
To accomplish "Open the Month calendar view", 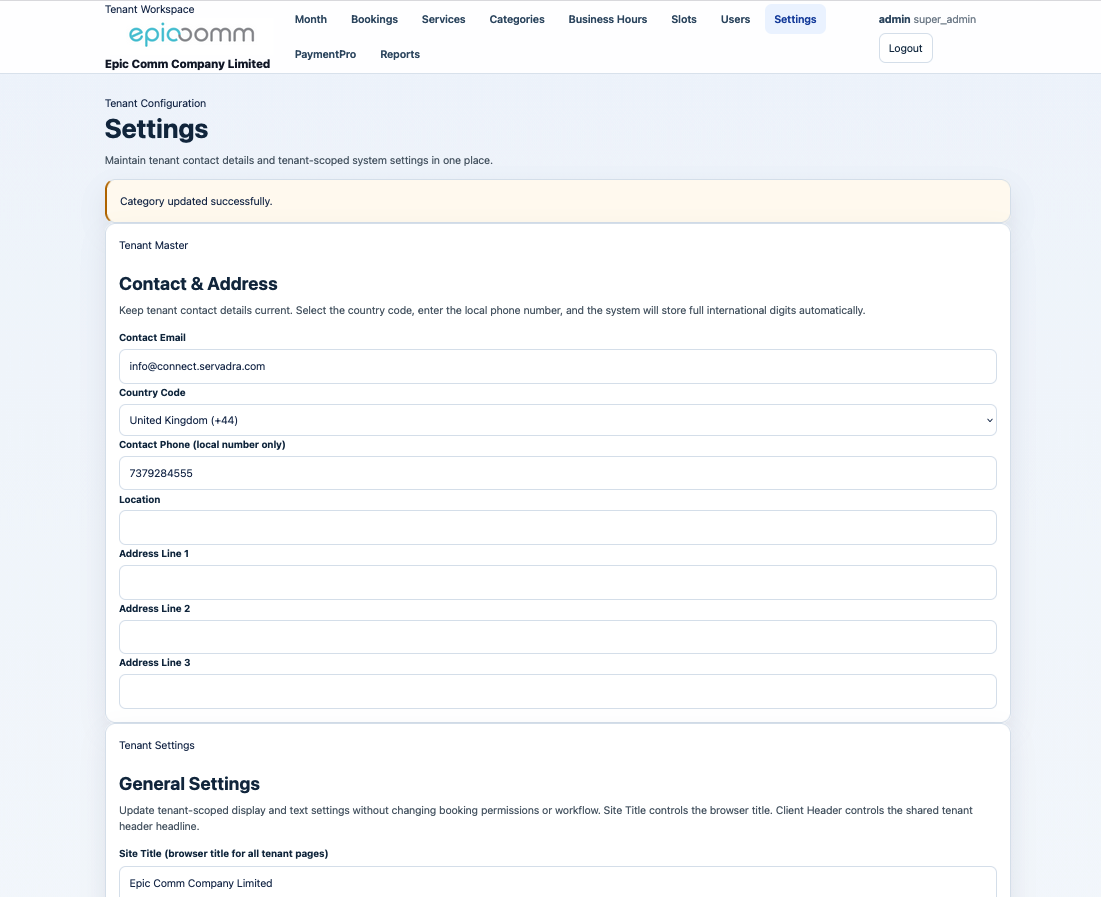I will coord(311,19).
